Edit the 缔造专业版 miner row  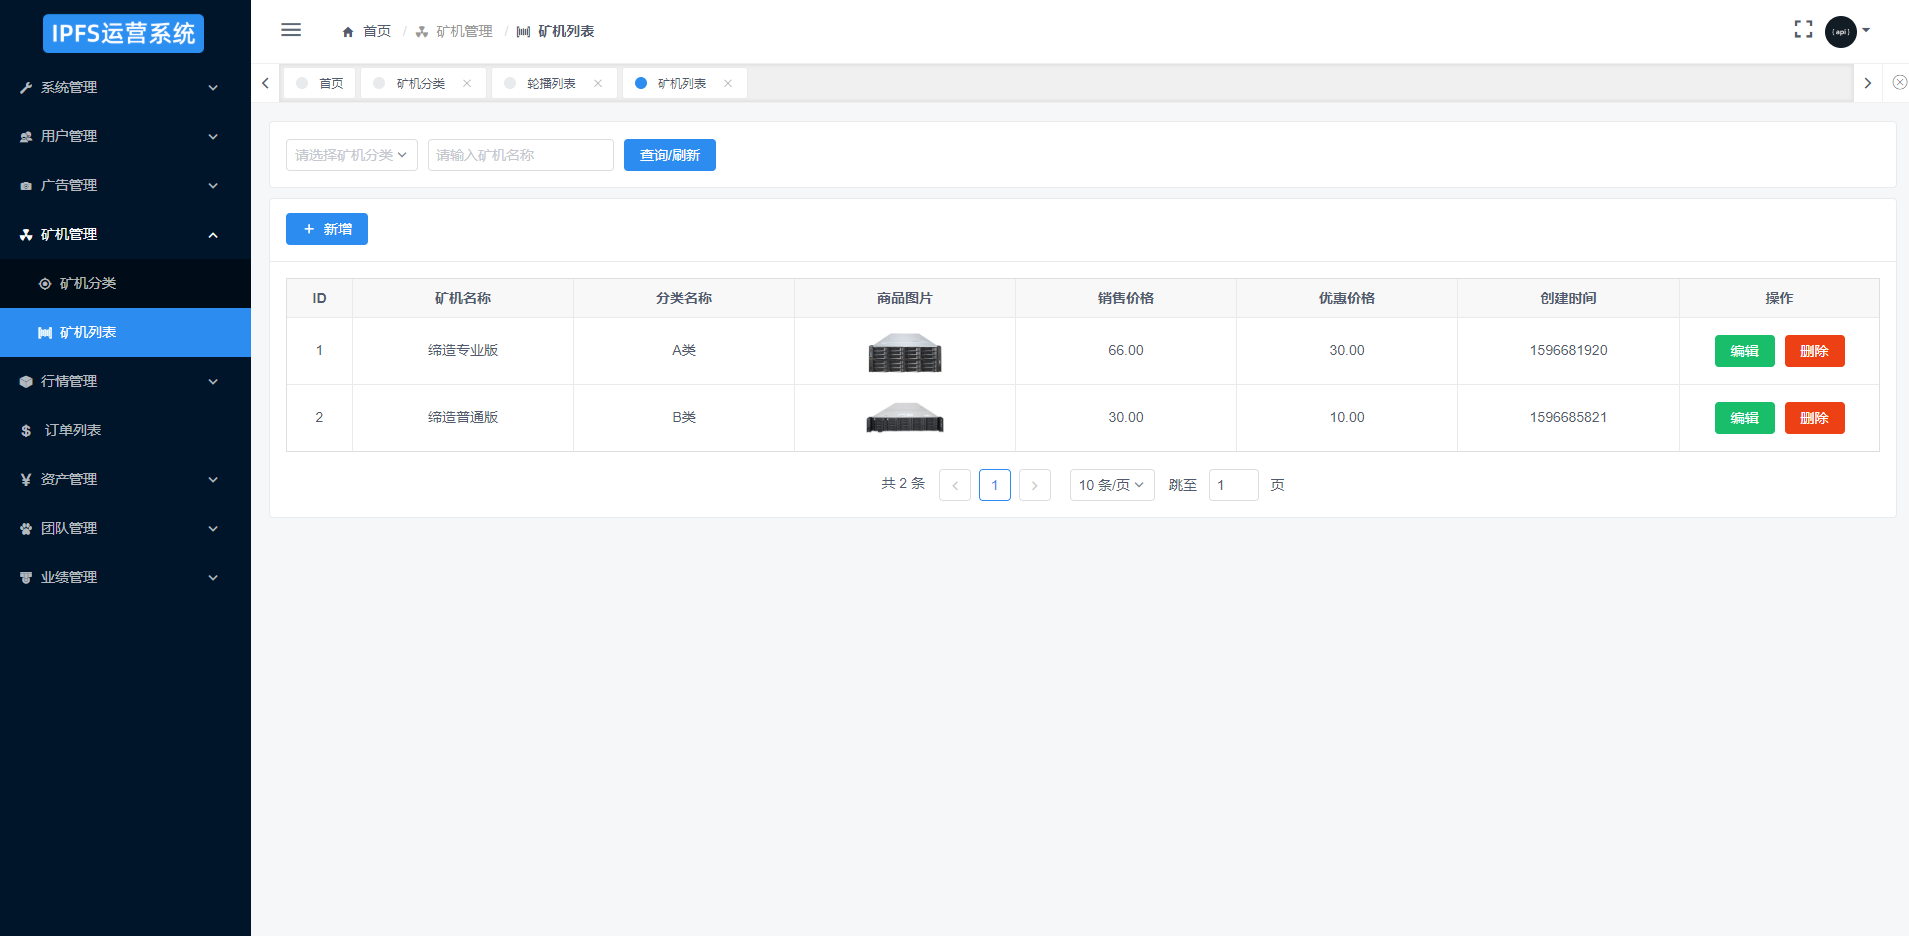tap(1744, 351)
